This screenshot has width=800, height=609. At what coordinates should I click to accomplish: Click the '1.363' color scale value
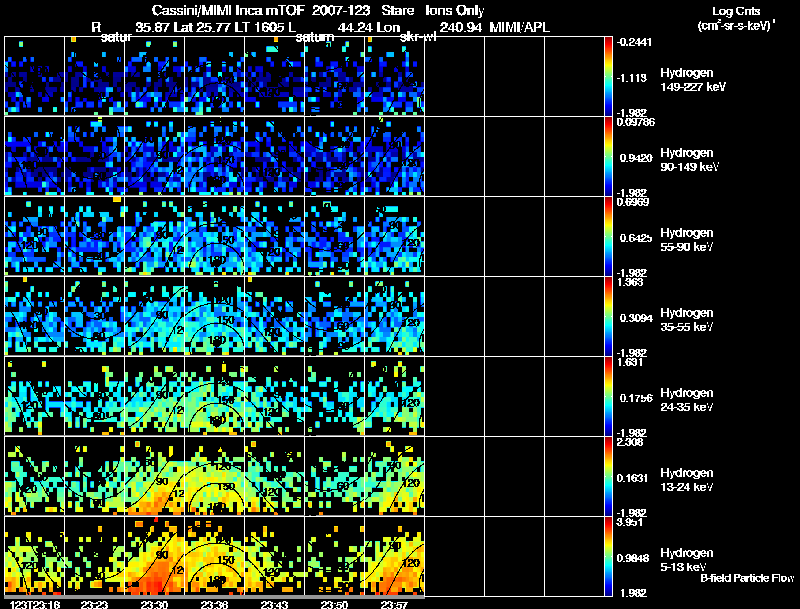click(630, 282)
